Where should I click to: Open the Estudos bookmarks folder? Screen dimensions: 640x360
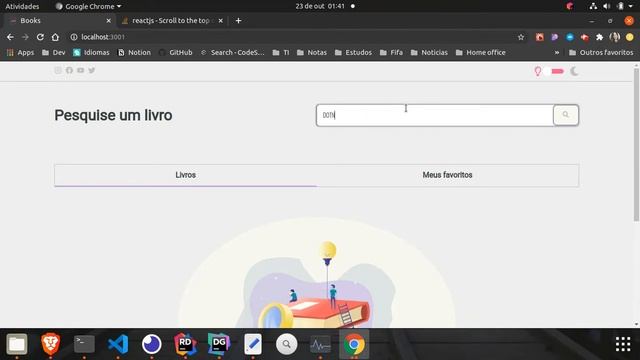click(x=353, y=53)
